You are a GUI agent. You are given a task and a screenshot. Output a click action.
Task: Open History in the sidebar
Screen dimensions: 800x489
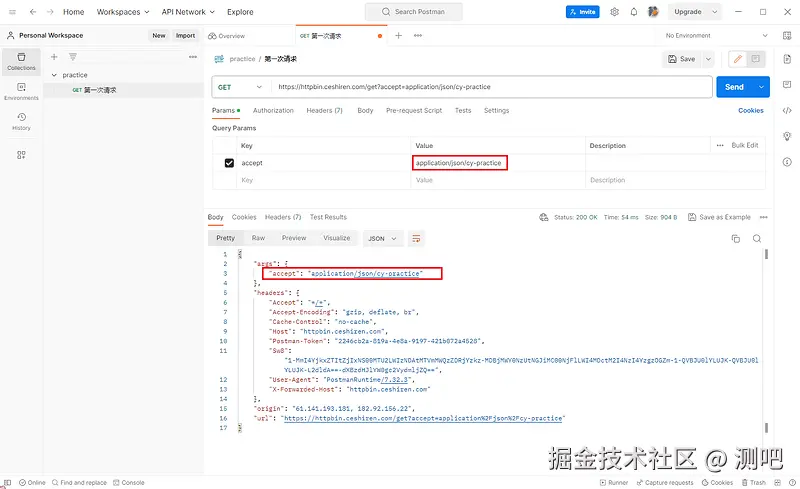21,121
